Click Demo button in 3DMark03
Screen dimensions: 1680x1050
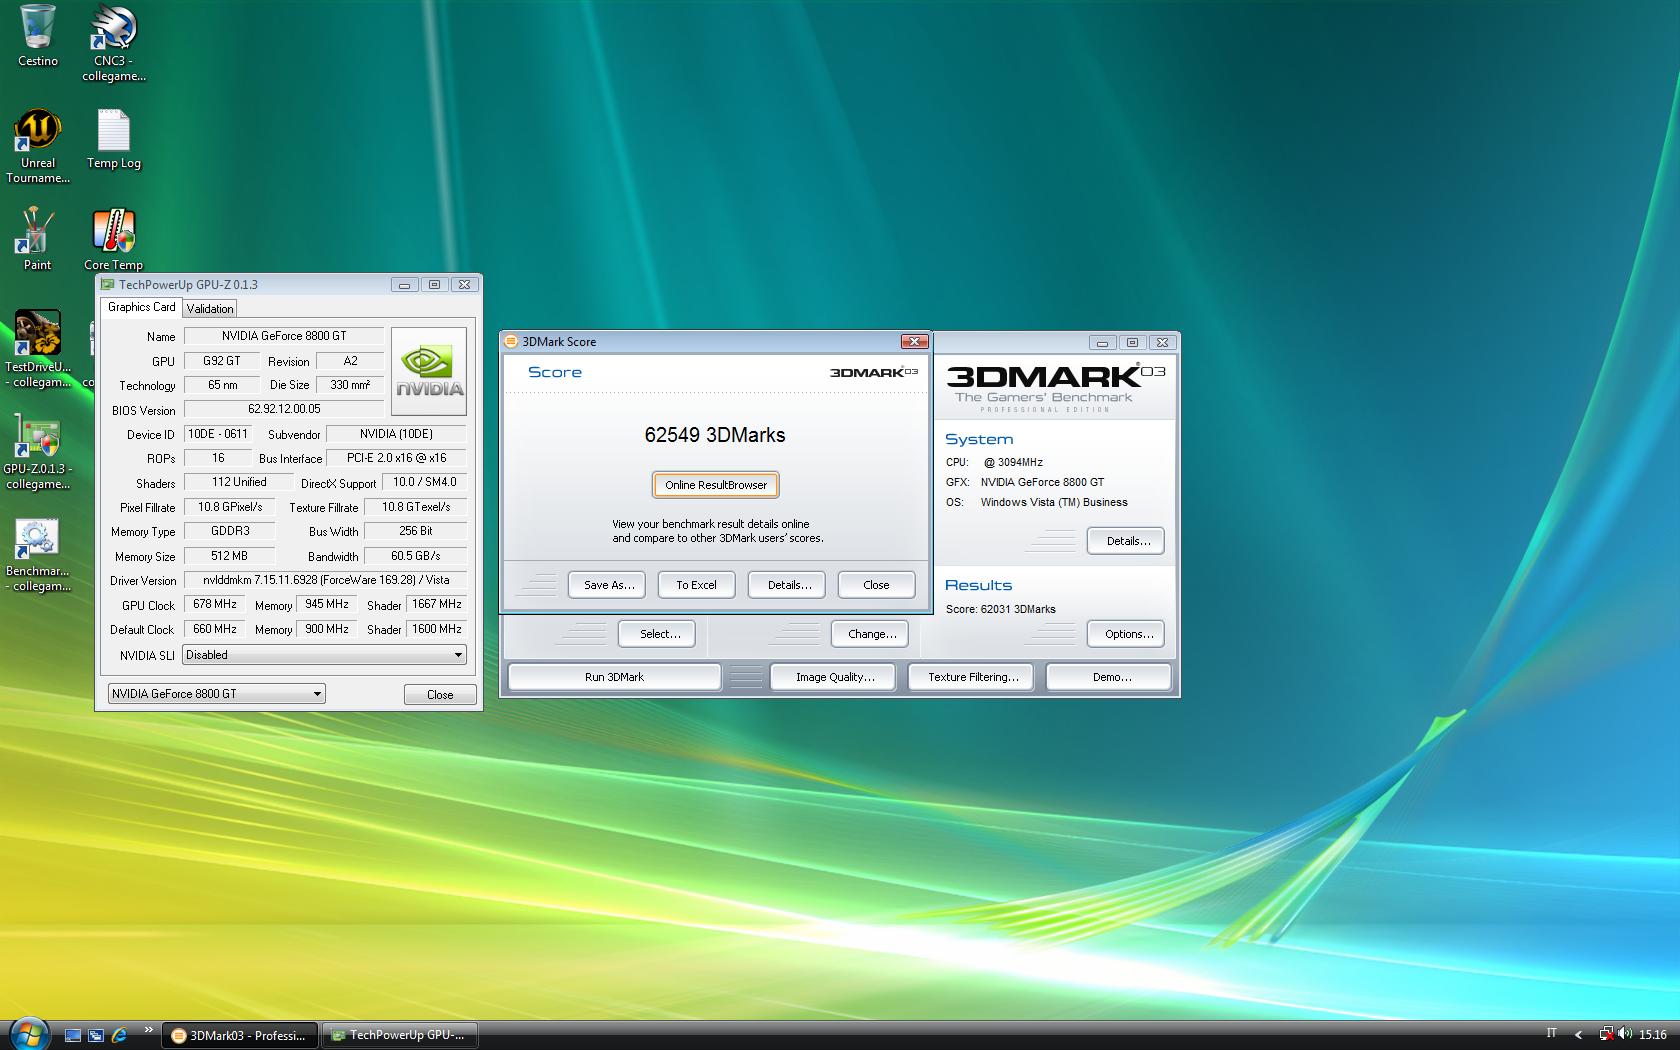[1108, 677]
